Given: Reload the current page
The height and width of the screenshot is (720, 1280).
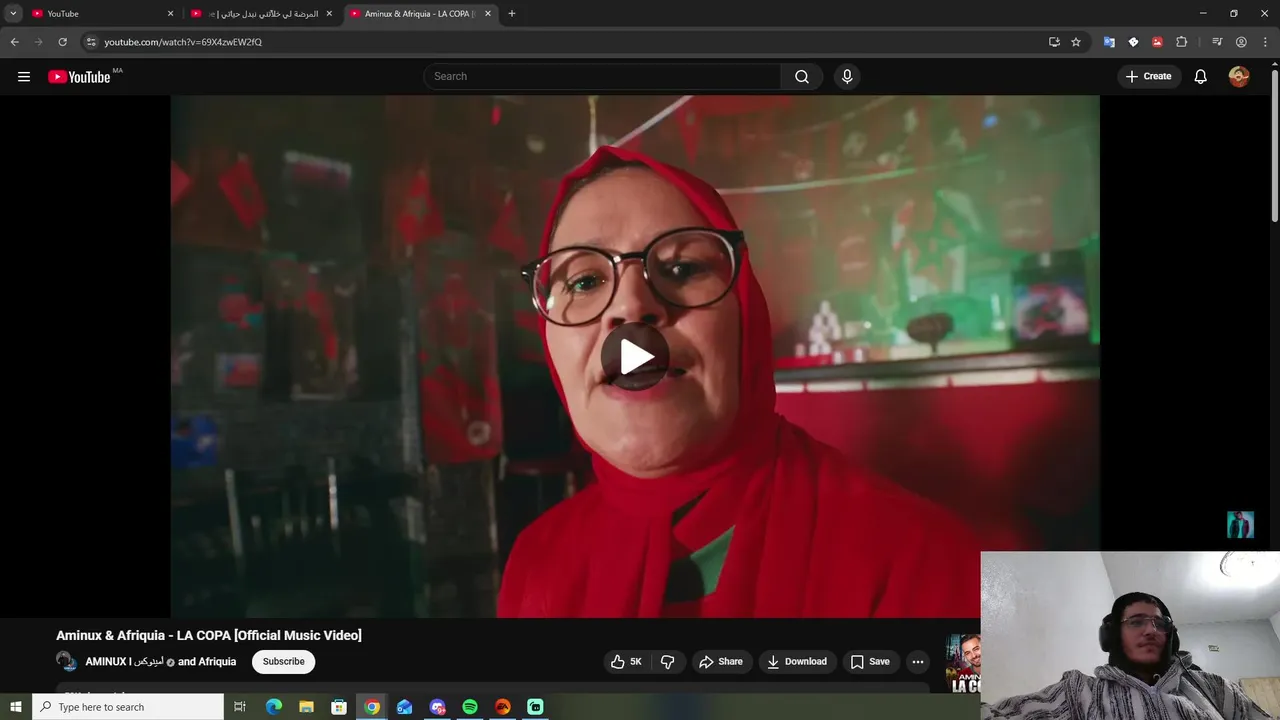Looking at the screenshot, I should pyautogui.click(x=62, y=42).
